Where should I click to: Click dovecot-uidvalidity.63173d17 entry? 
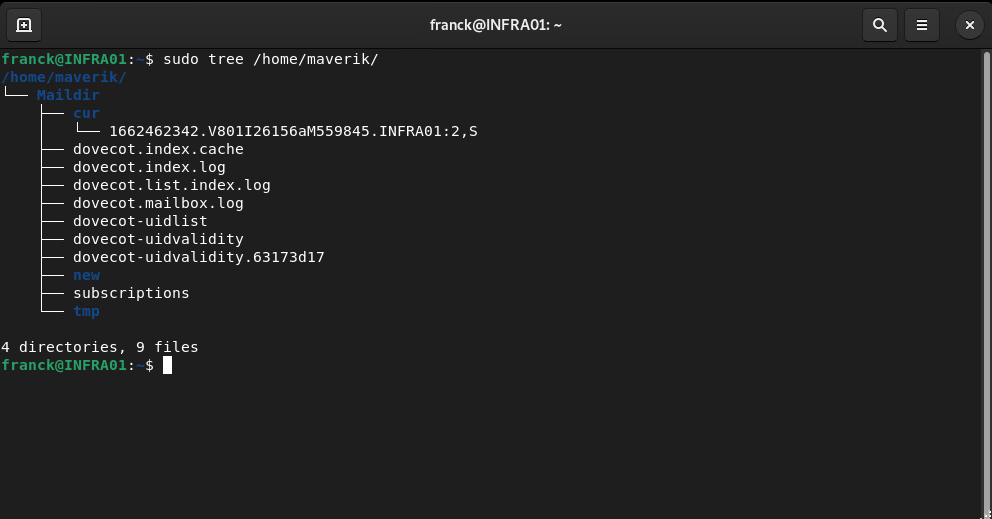[x=198, y=257]
